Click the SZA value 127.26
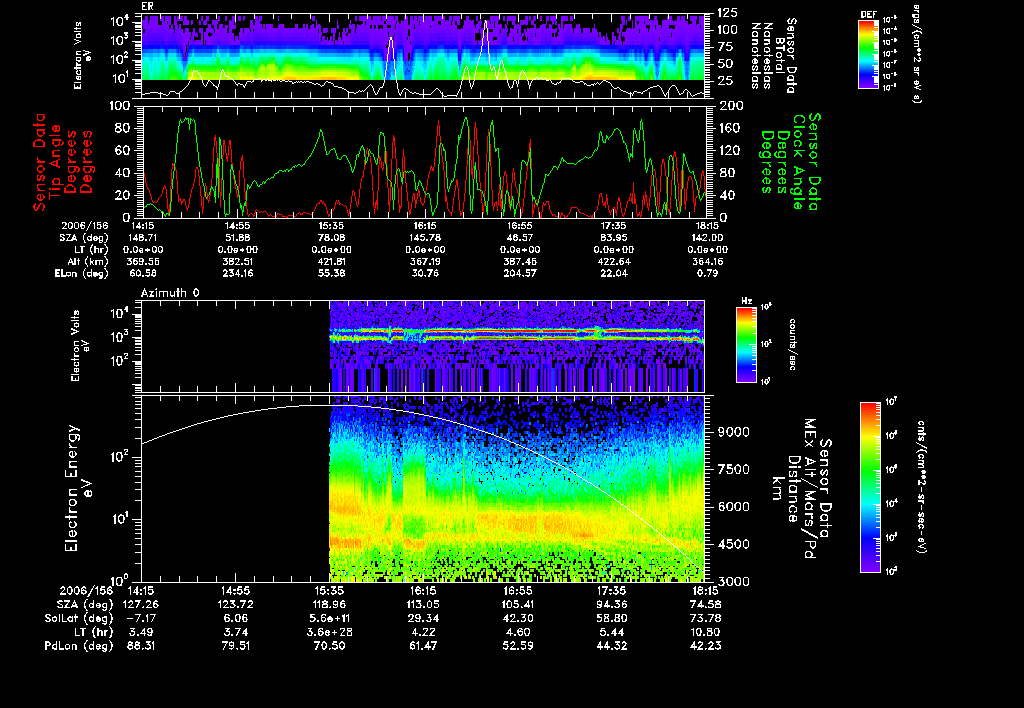 point(142,605)
